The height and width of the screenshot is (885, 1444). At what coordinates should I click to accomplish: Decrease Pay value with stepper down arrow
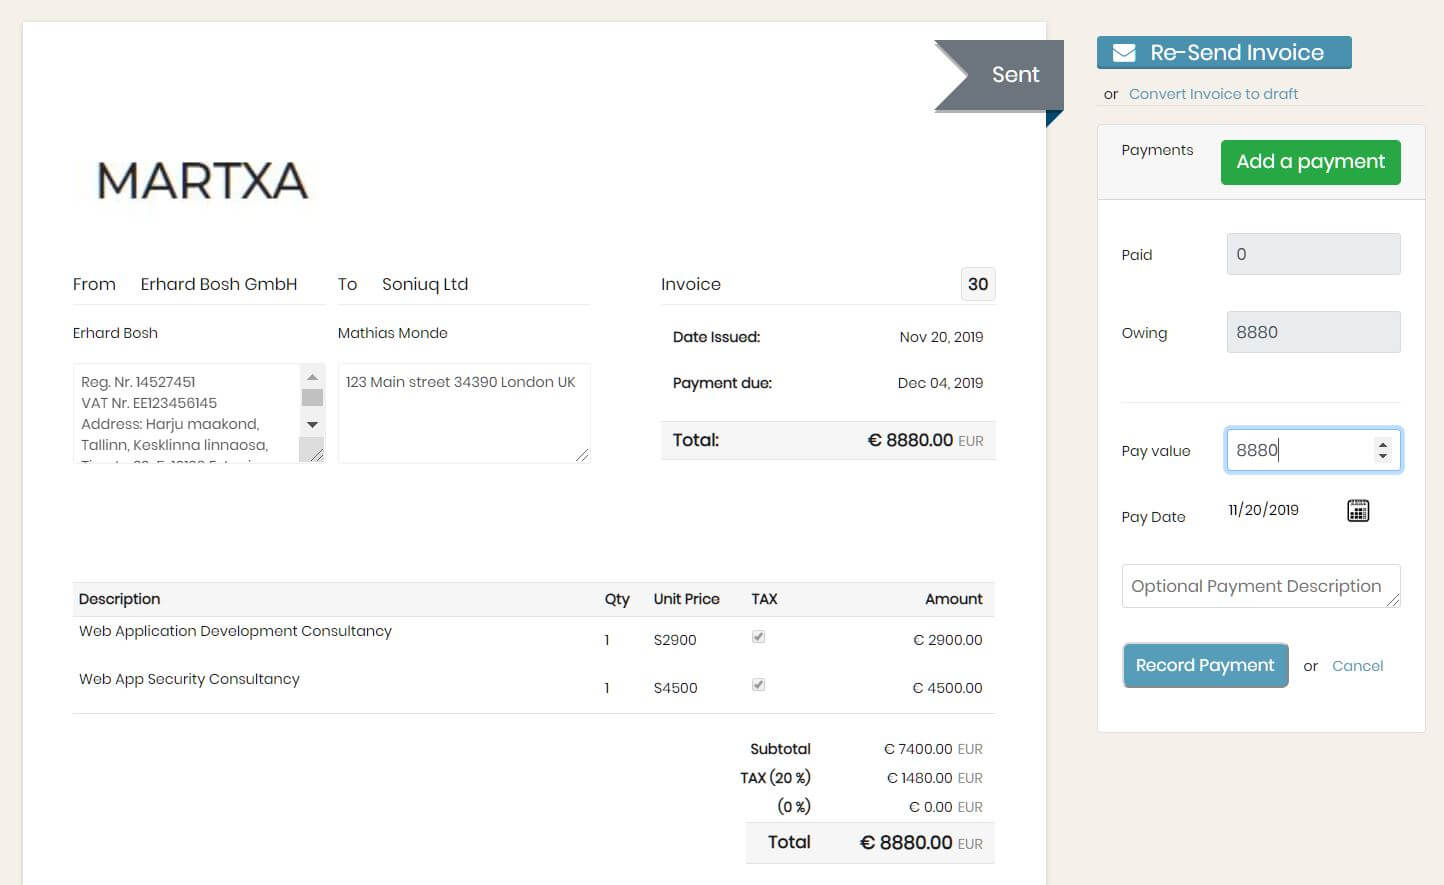pyautogui.click(x=1382, y=457)
